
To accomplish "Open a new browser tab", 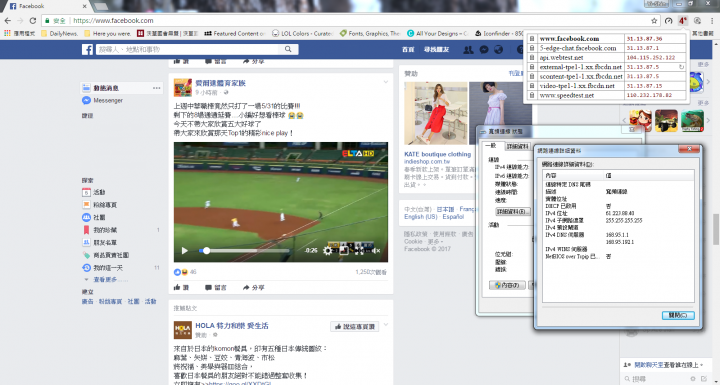I will 101,6.
